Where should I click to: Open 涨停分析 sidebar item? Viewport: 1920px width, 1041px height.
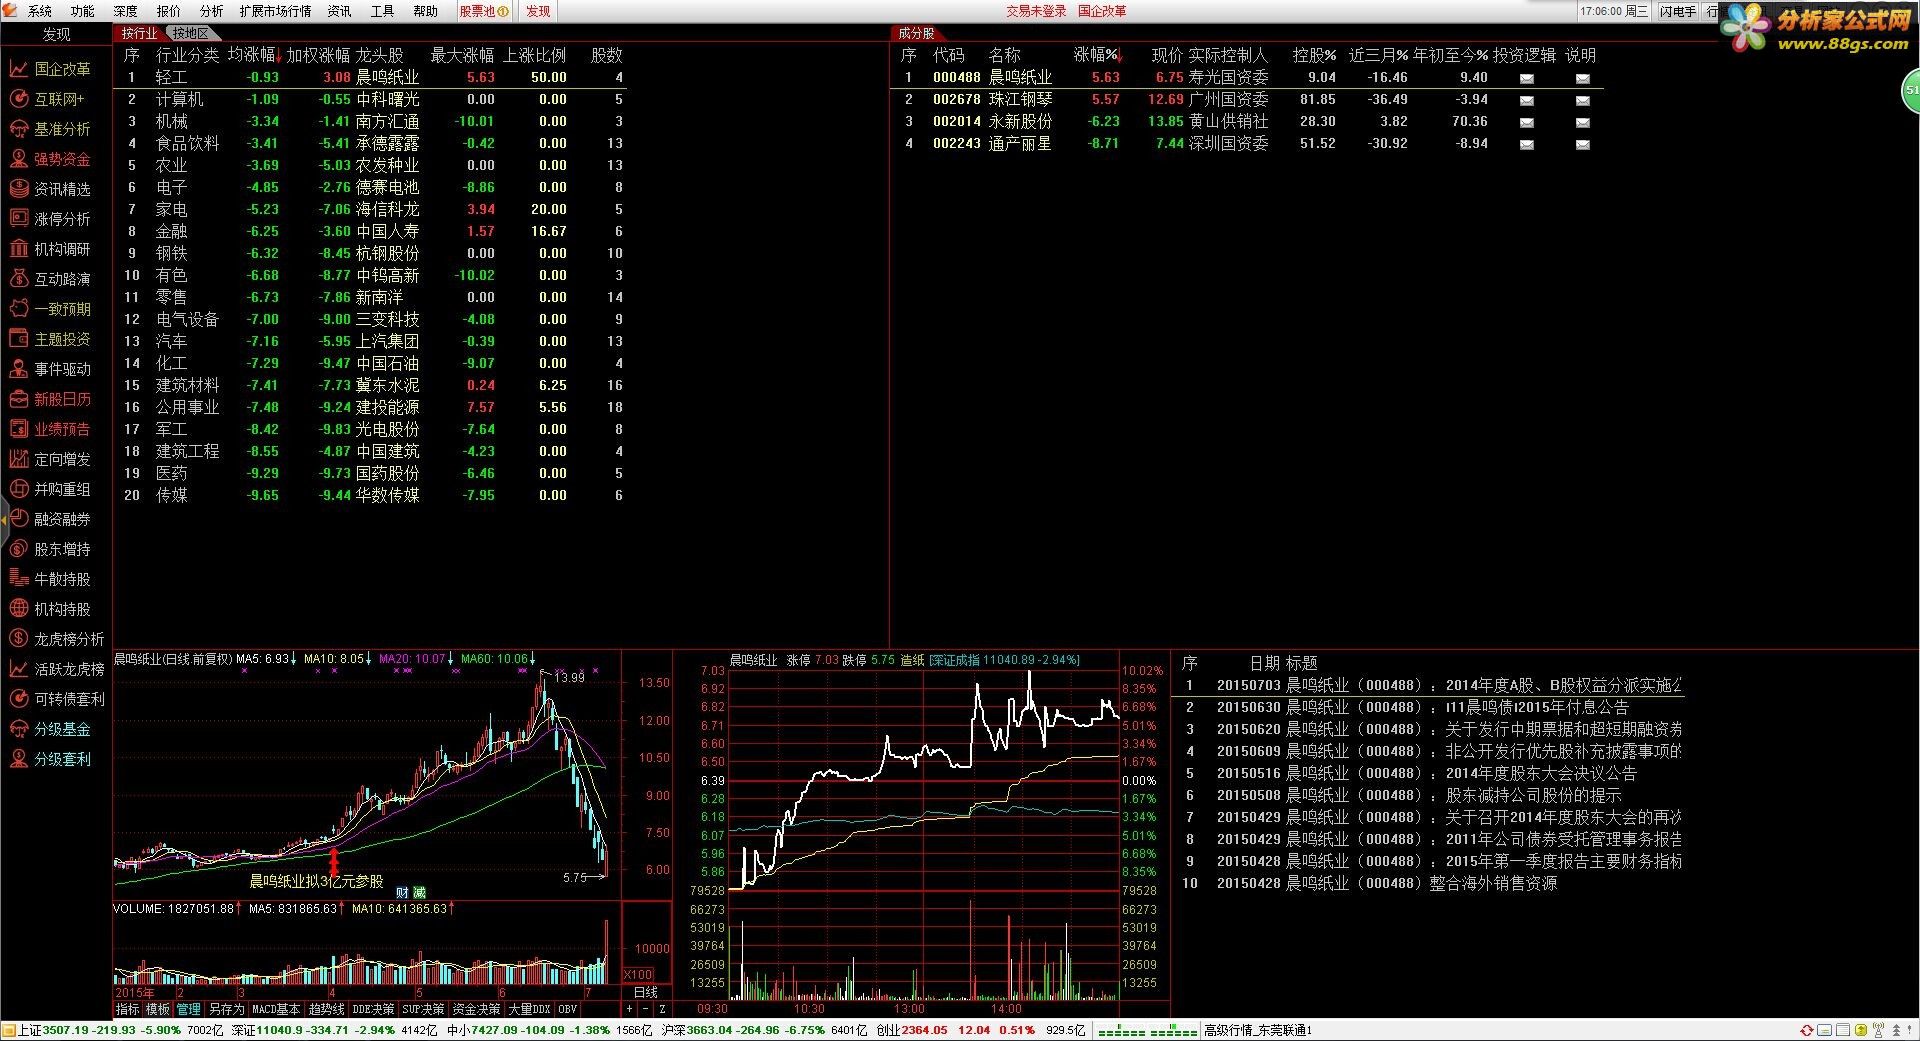(x=50, y=219)
